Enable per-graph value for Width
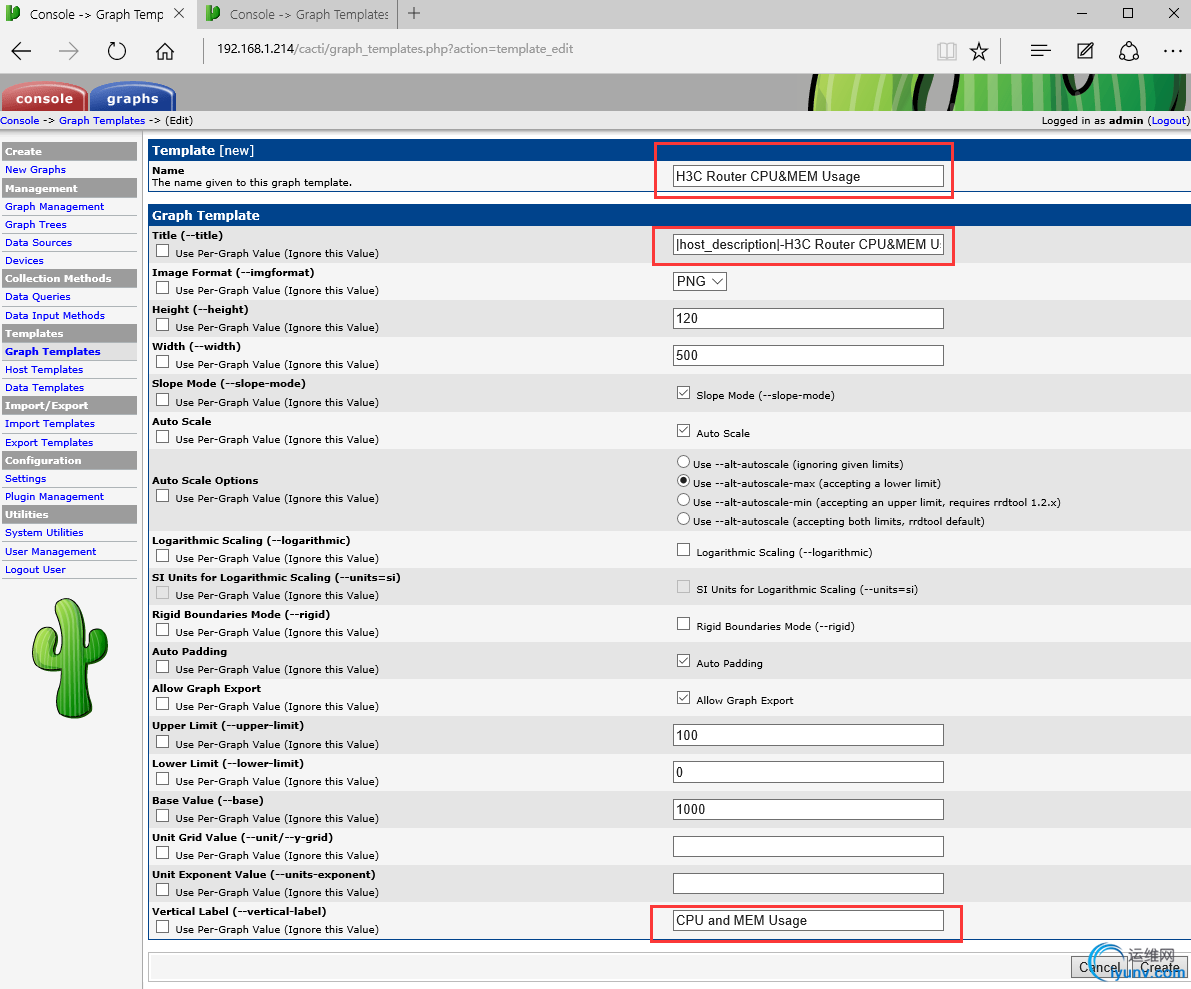This screenshot has height=989, width=1191. pyautogui.click(x=163, y=362)
